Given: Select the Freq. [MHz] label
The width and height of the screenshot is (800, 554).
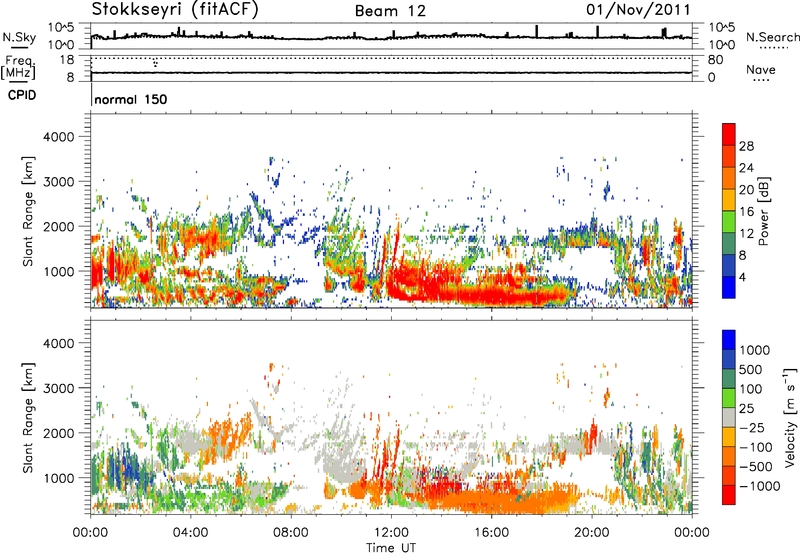Looking at the screenshot, I should coord(18,67).
